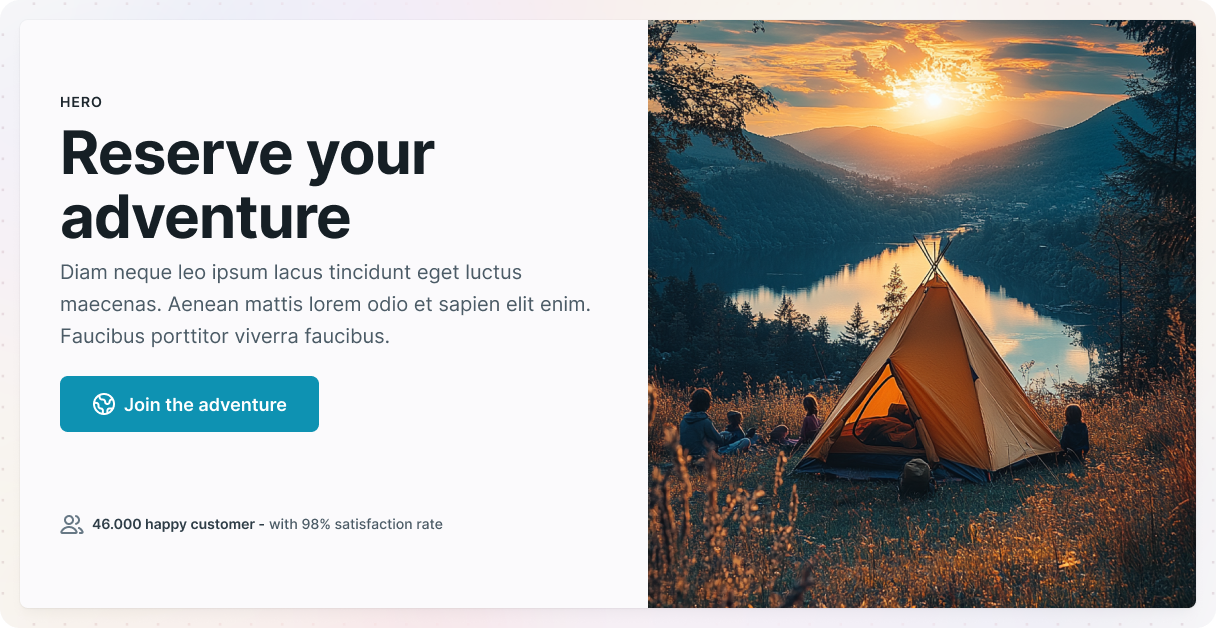Click the 46.000 happy customer text
The height and width of the screenshot is (628, 1216).
pos(178,524)
